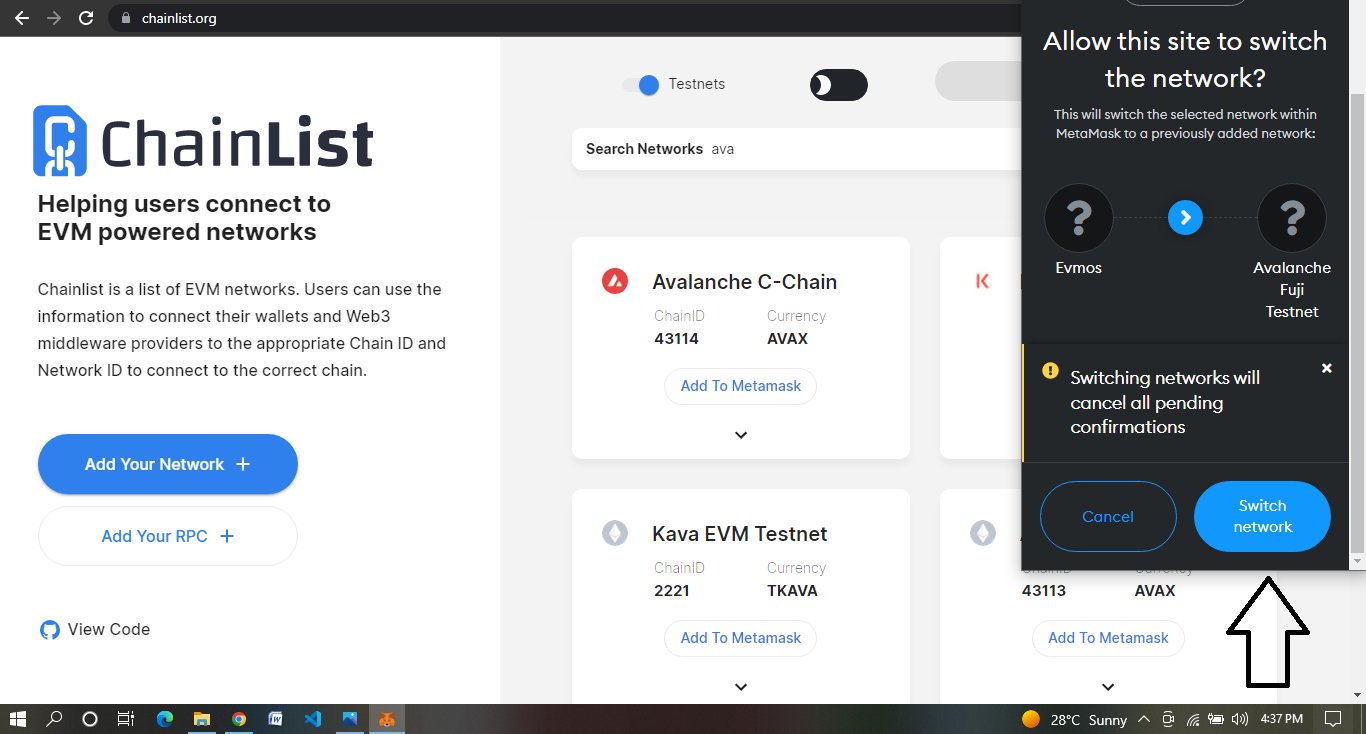Image resolution: width=1366 pixels, height=734 pixels.
Task: Click the volume speaker tray icon
Action: [1240, 719]
